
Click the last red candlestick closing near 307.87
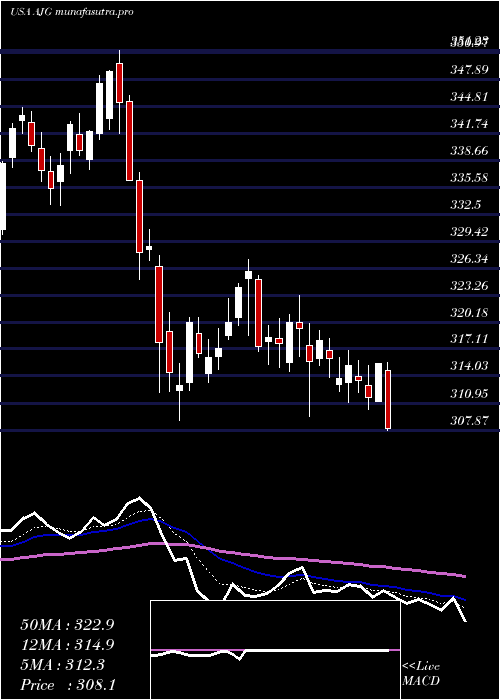point(388,399)
